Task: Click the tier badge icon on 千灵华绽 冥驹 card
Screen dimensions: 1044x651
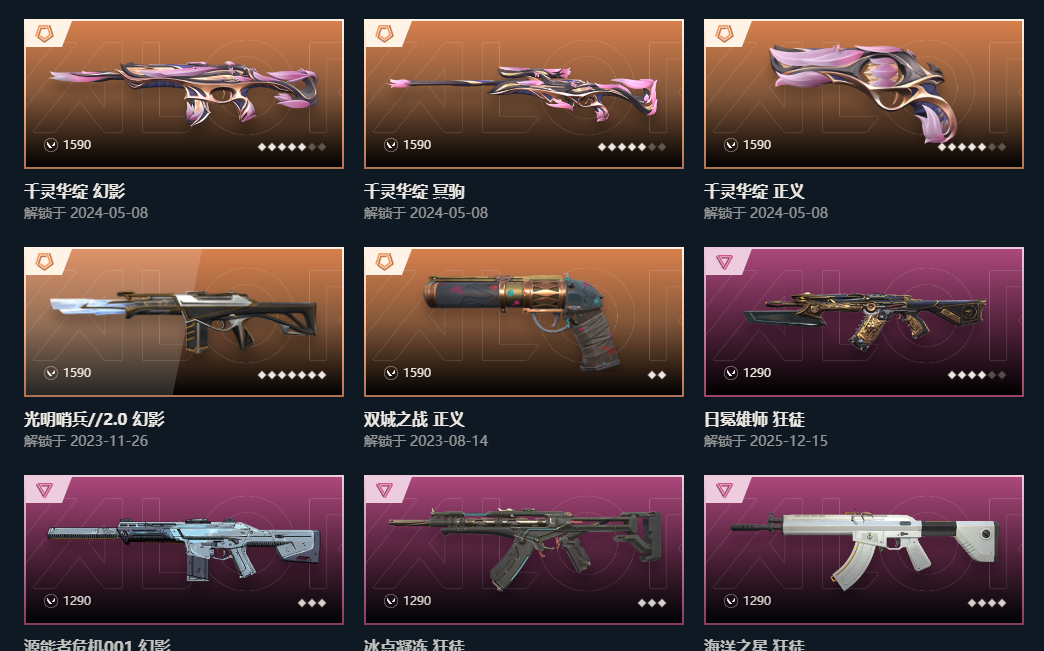Action: (x=385, y=33)
